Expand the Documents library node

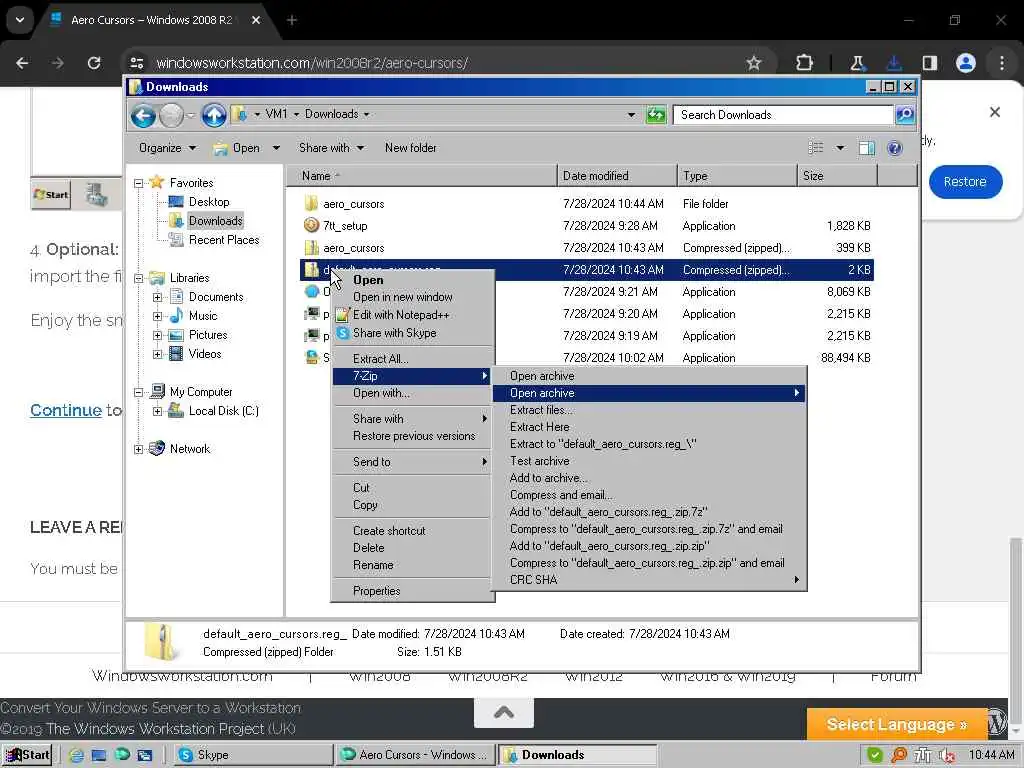pyautogui.click(x=157, y=297)
